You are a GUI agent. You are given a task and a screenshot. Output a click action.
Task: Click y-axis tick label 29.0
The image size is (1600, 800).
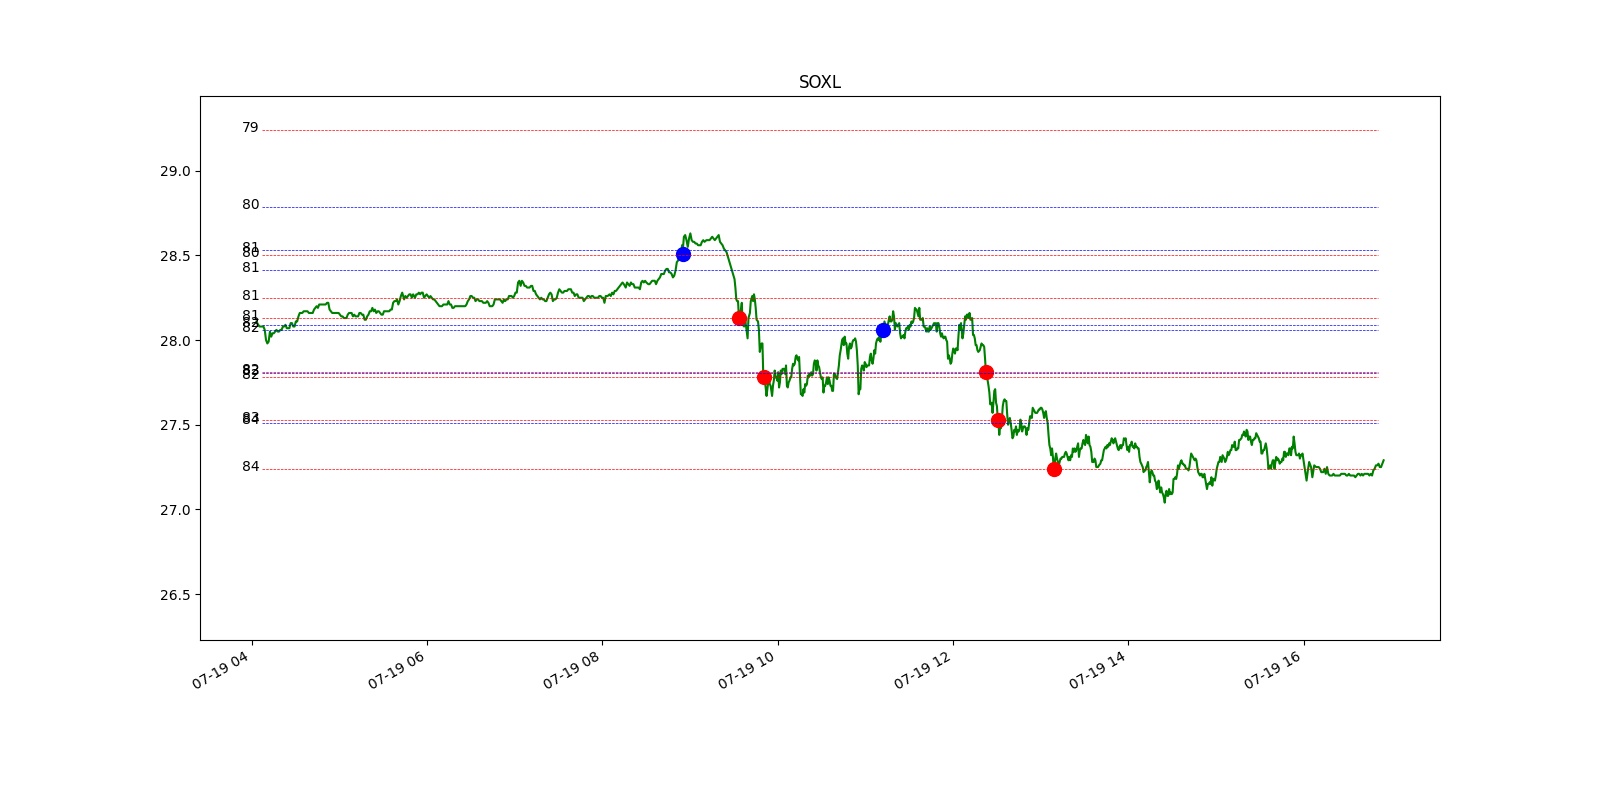[x=175, y=171]
